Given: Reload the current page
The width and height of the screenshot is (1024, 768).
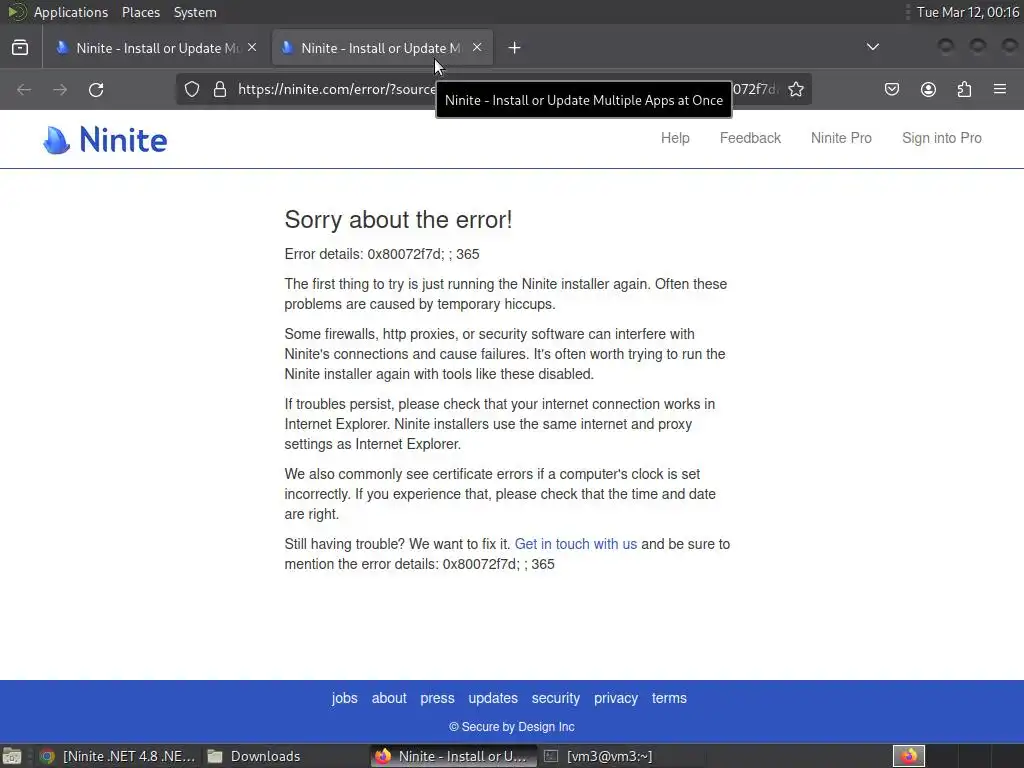Looking at the screenshot, I should click(96, 89).
